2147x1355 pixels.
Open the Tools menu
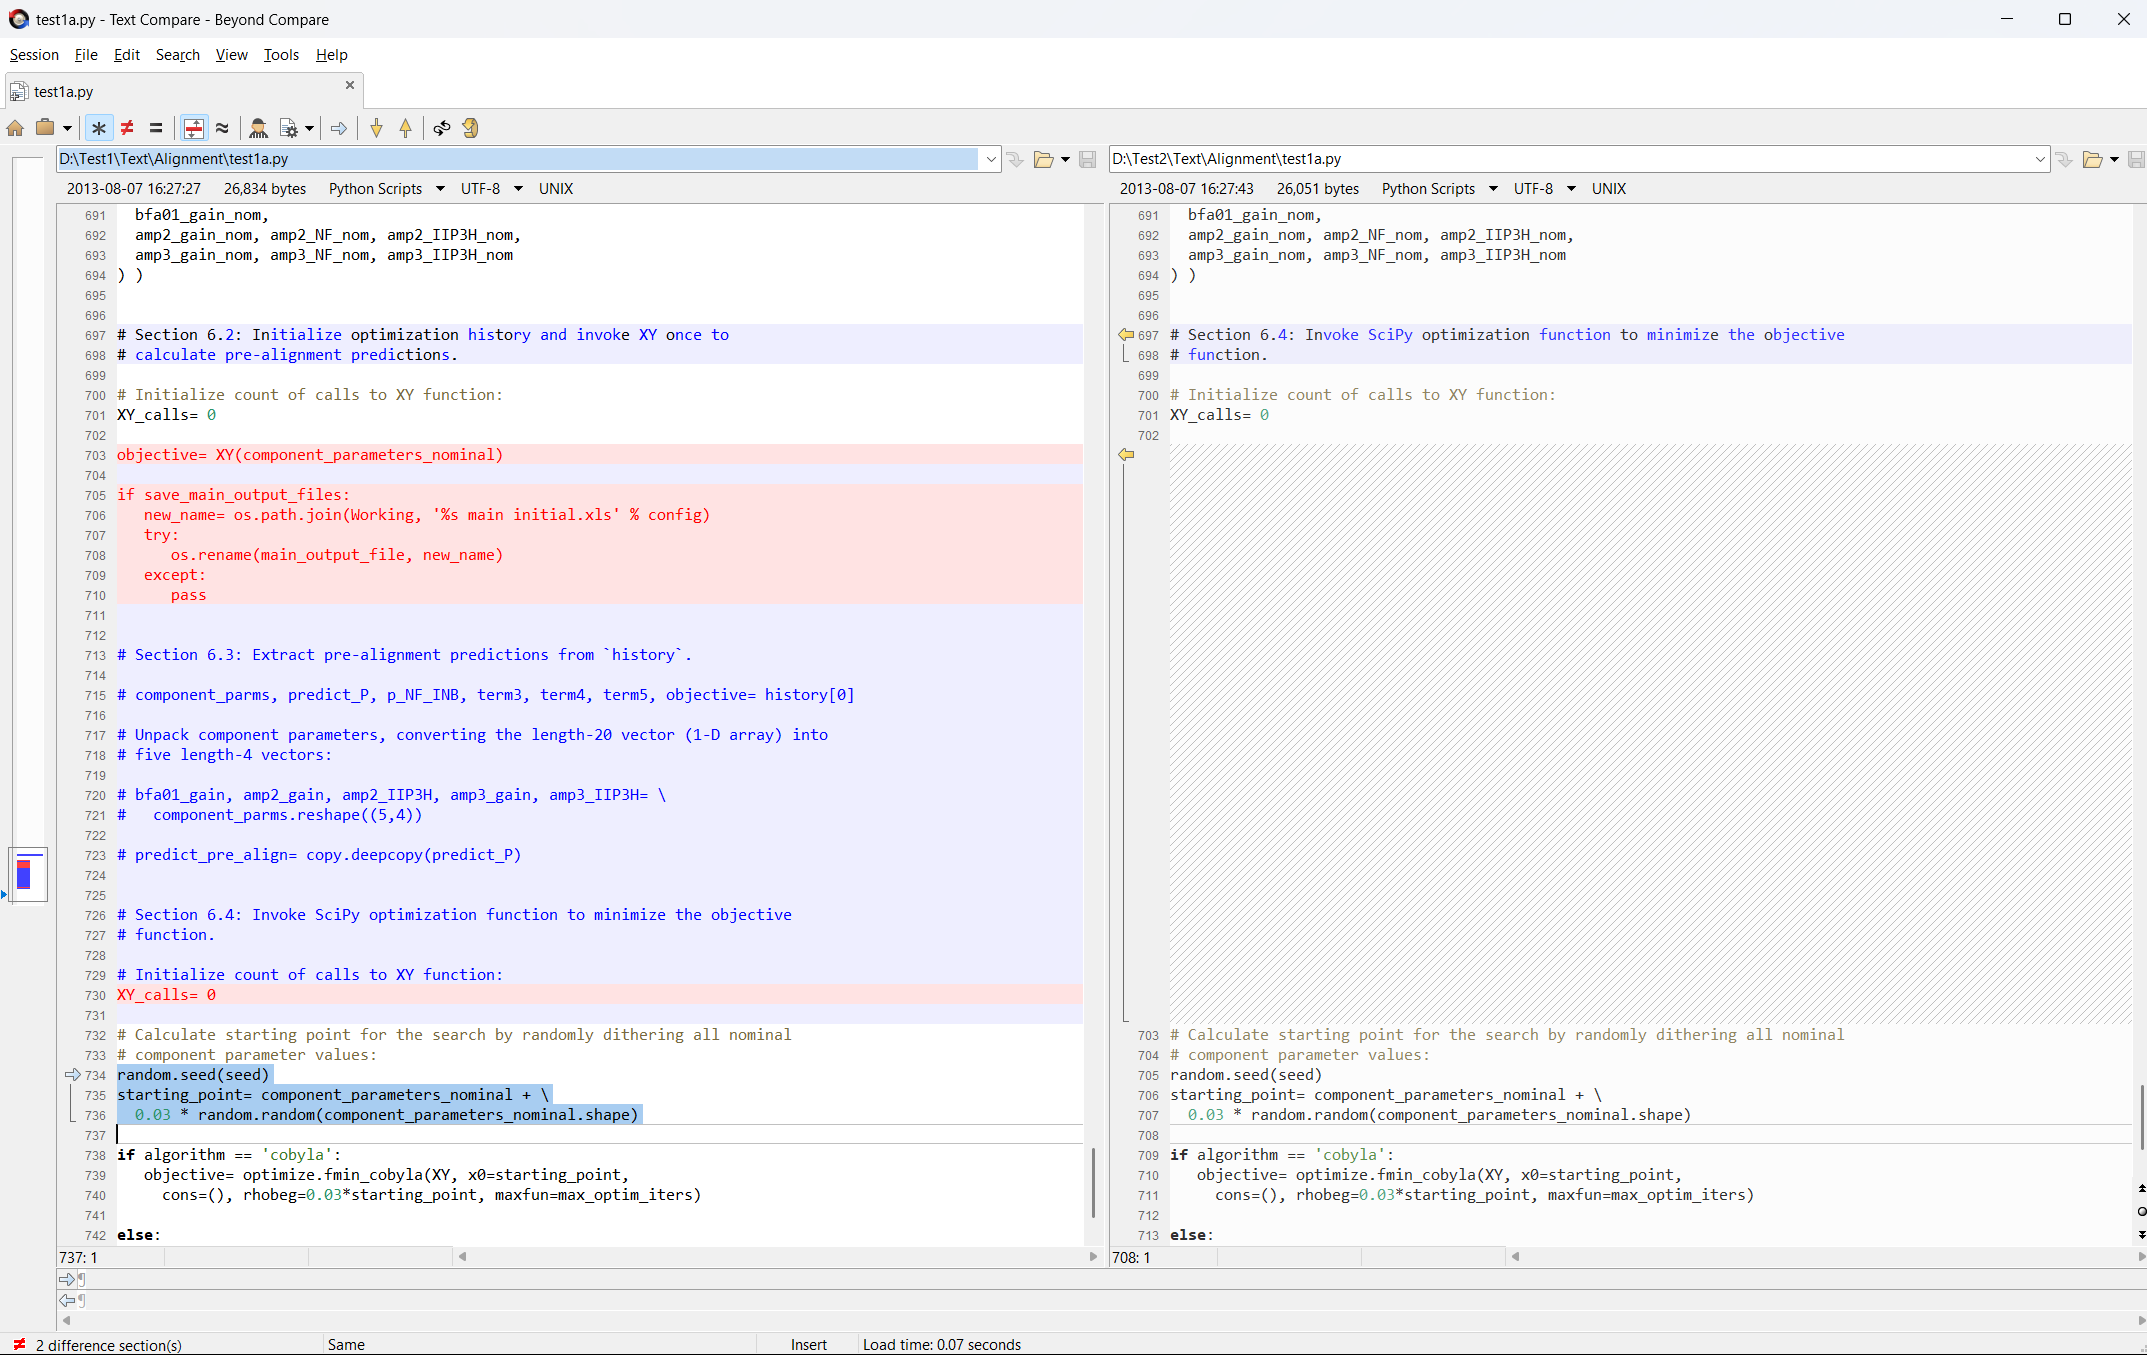pyautogui.click(x=281, y=55)
